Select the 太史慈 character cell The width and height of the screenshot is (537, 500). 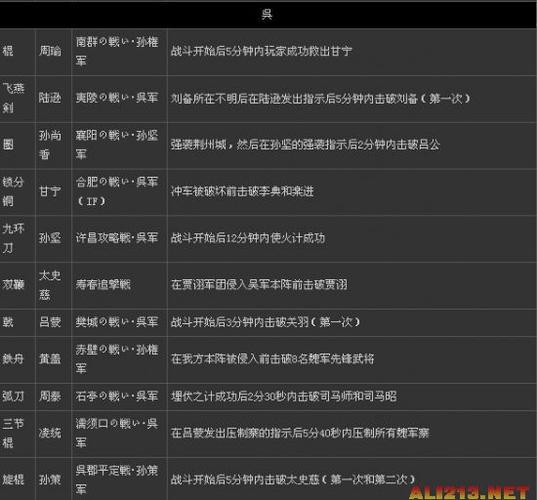tap(53, 286)
